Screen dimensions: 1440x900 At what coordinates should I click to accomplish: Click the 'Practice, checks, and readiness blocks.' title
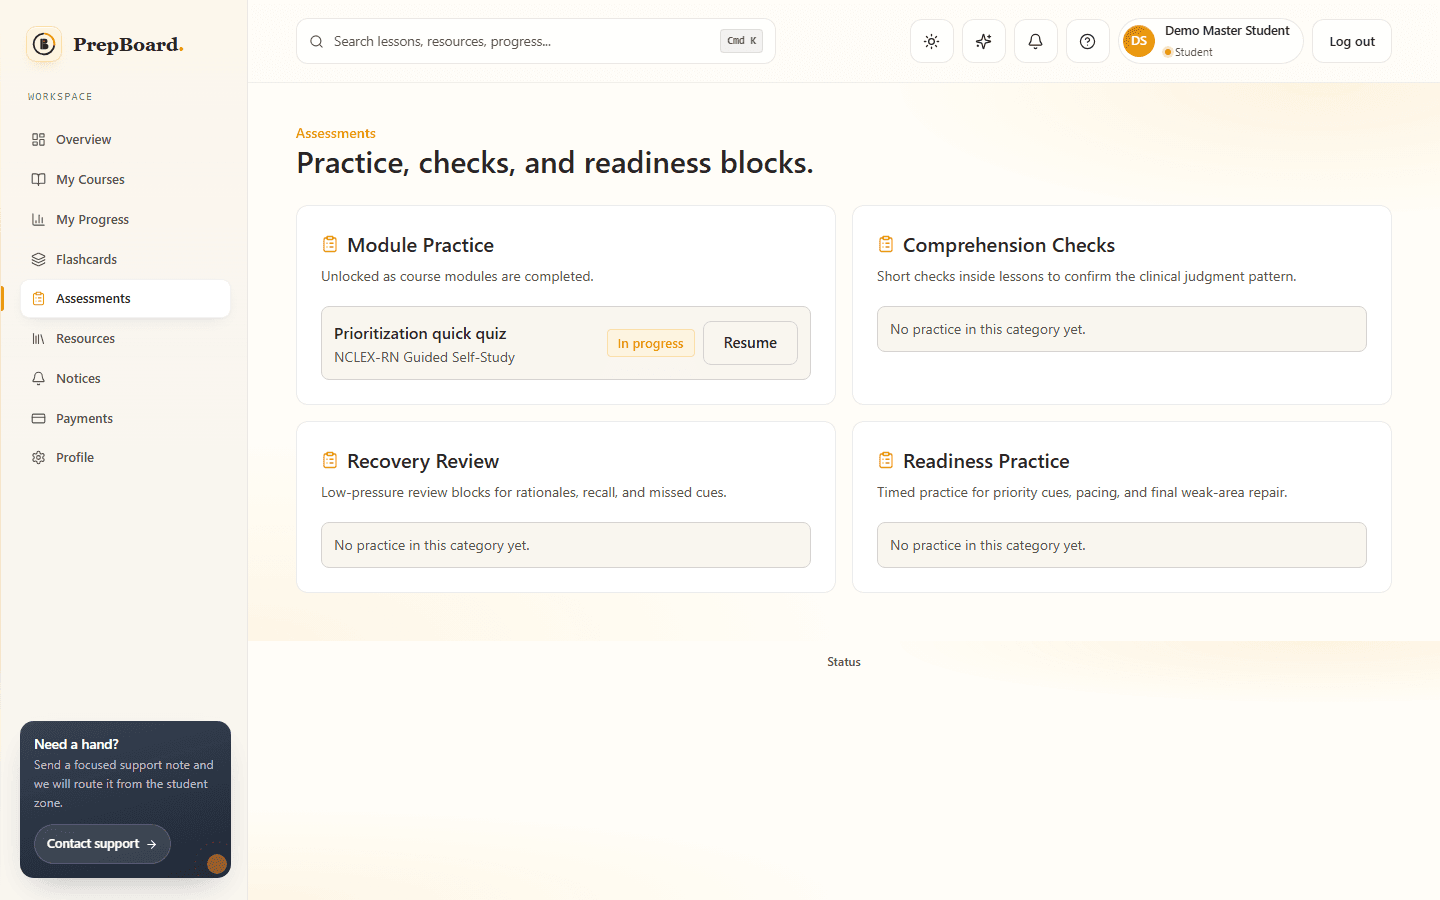(555, 163)
